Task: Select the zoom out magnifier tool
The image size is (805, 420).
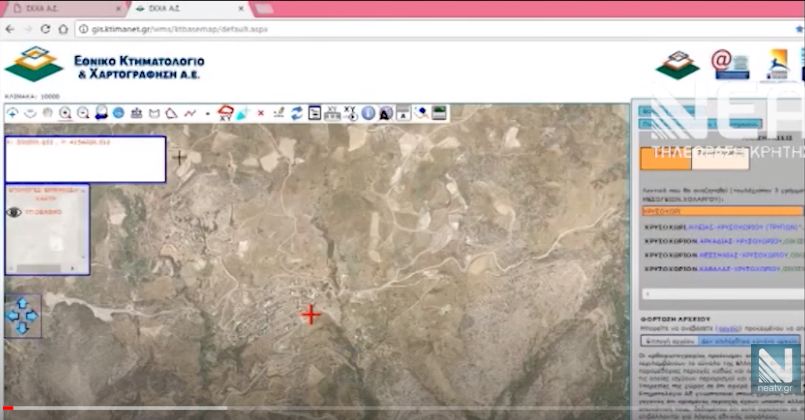Action: (83, 113)
